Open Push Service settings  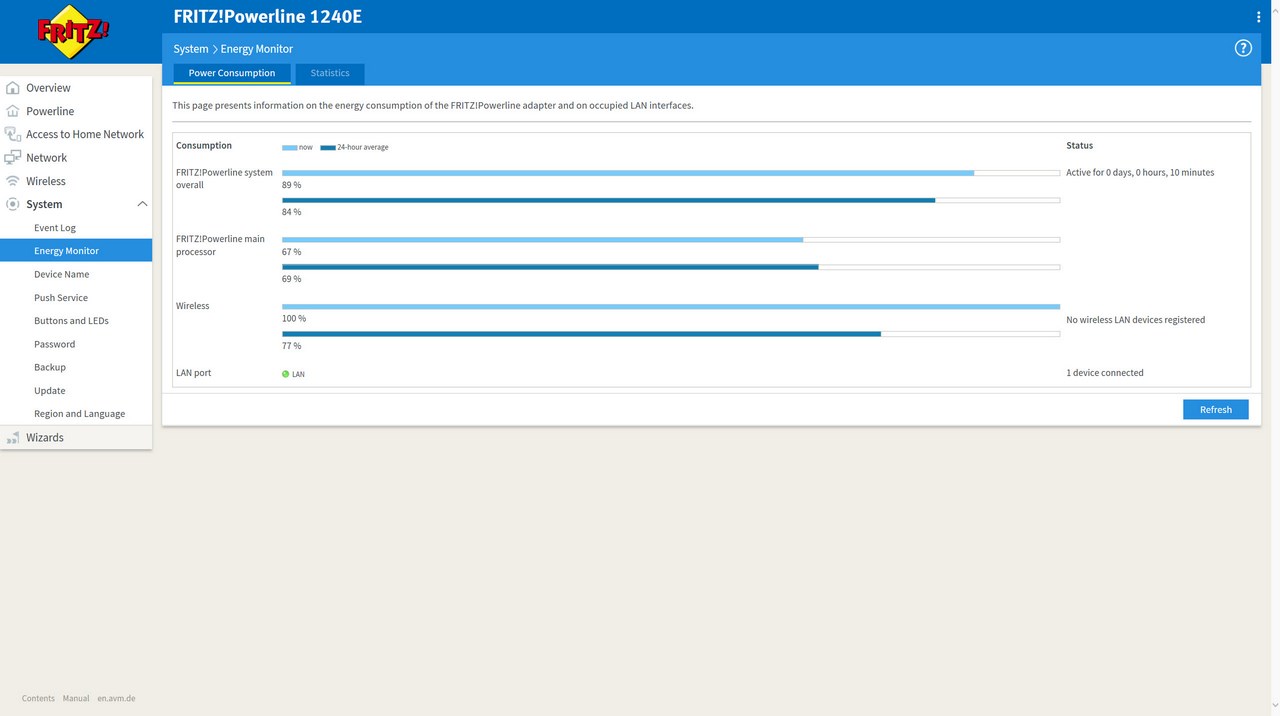[x=61, y=298]
